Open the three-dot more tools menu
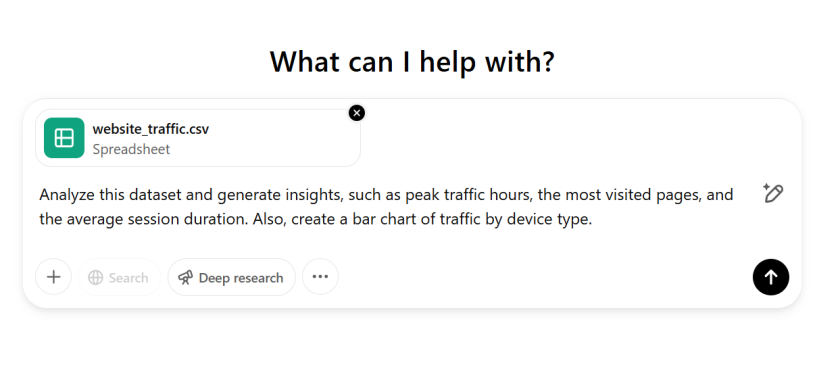This screenshot has width=840, height=367. (320, 277)
